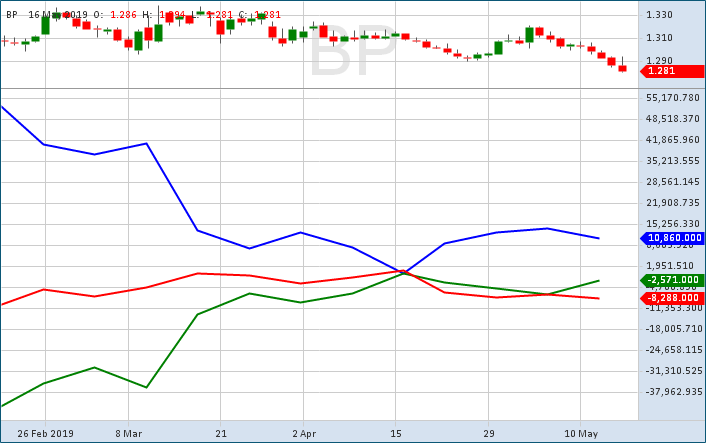The height and width of the screenshot is (443, 706).
Task: Click the 41,865.960 axis value
Action: coord(673,140)
